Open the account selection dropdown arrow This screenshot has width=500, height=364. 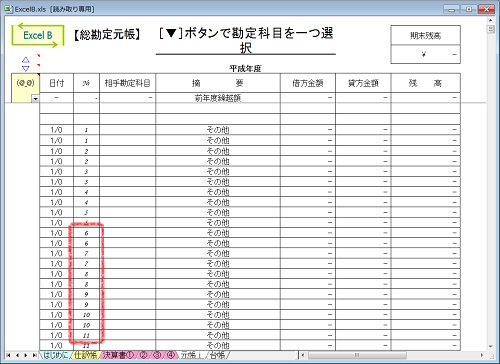[x=35, y=99]
